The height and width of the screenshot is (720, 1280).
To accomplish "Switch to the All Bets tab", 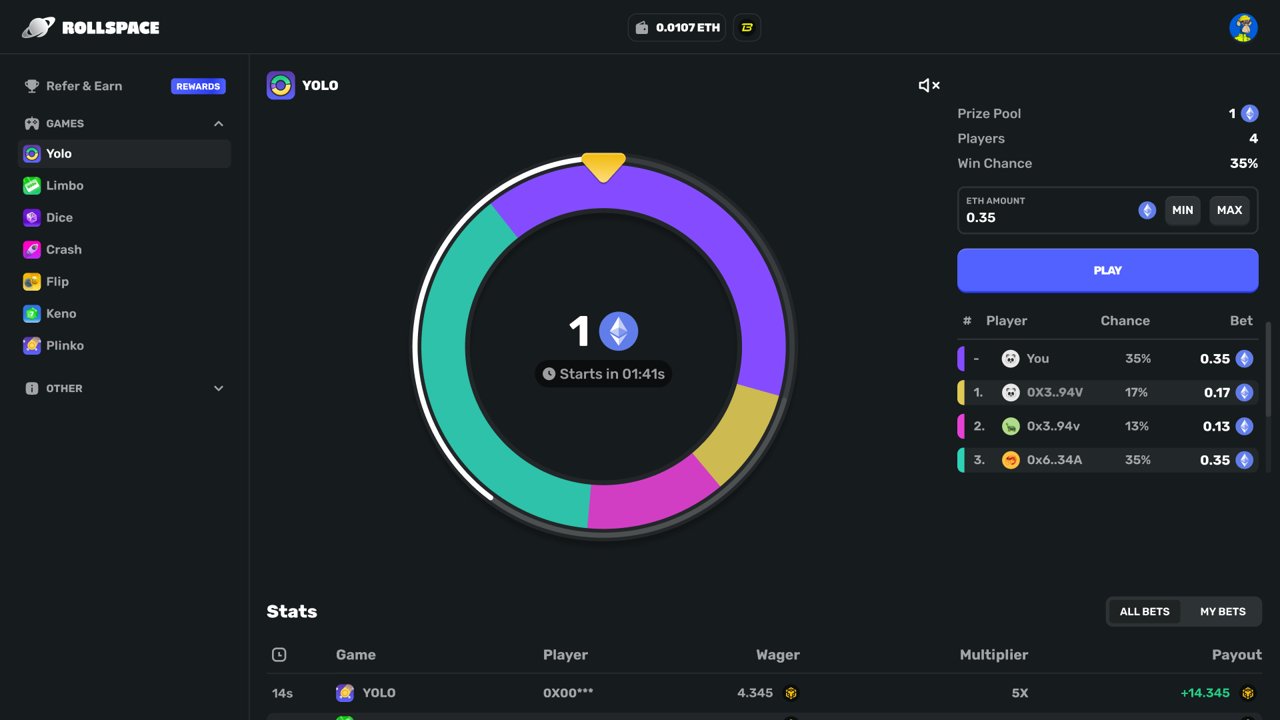I will pos(1144,611).
